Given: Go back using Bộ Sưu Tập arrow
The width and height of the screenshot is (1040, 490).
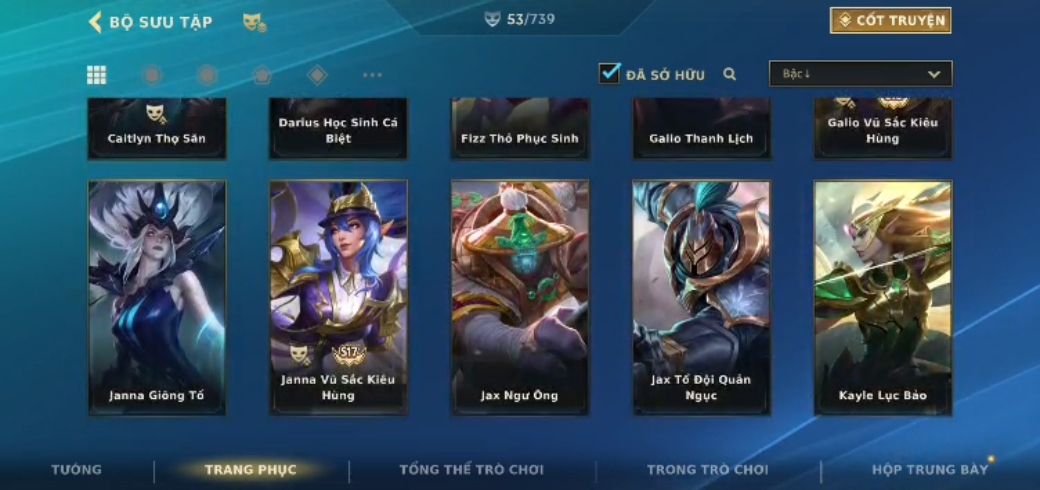Looking at the screenshot, I should (x=95, y=22).
